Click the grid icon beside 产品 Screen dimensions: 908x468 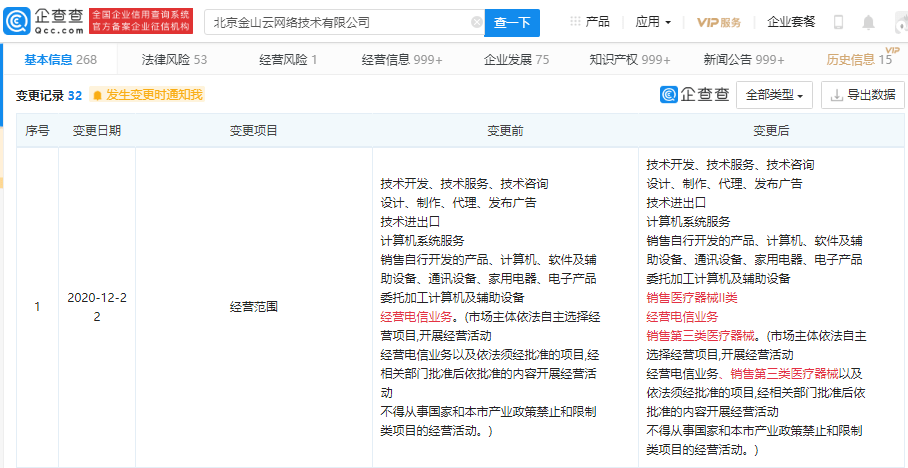[x=574, y=22]
